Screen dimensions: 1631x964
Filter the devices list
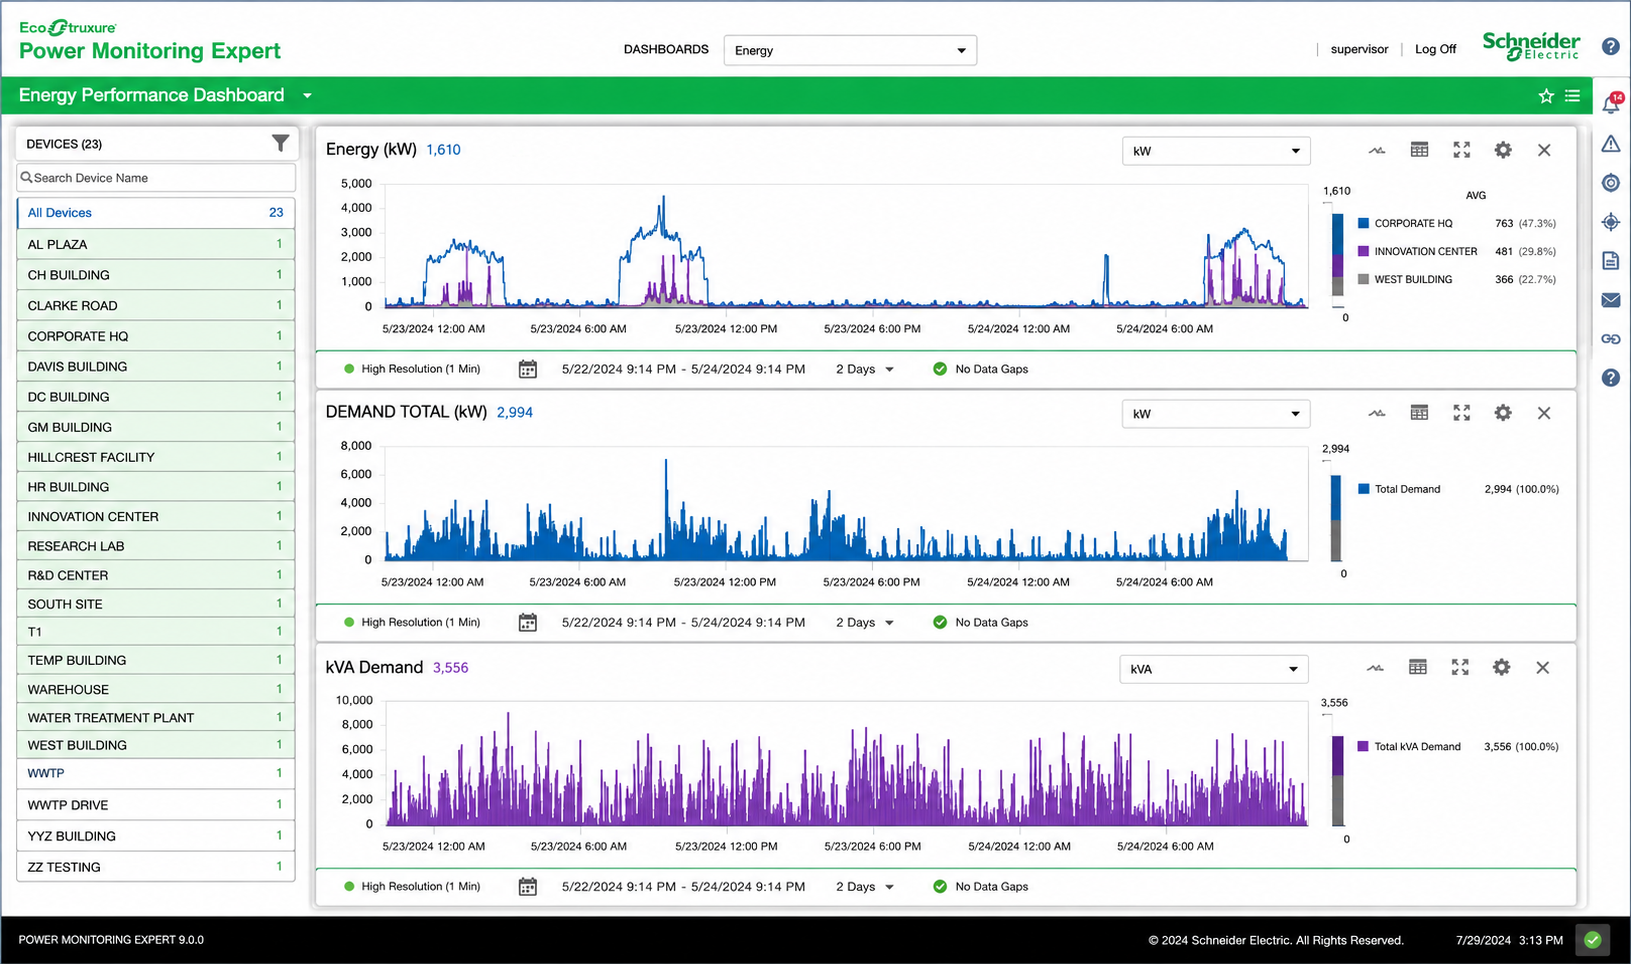click(x=280, y=144)
